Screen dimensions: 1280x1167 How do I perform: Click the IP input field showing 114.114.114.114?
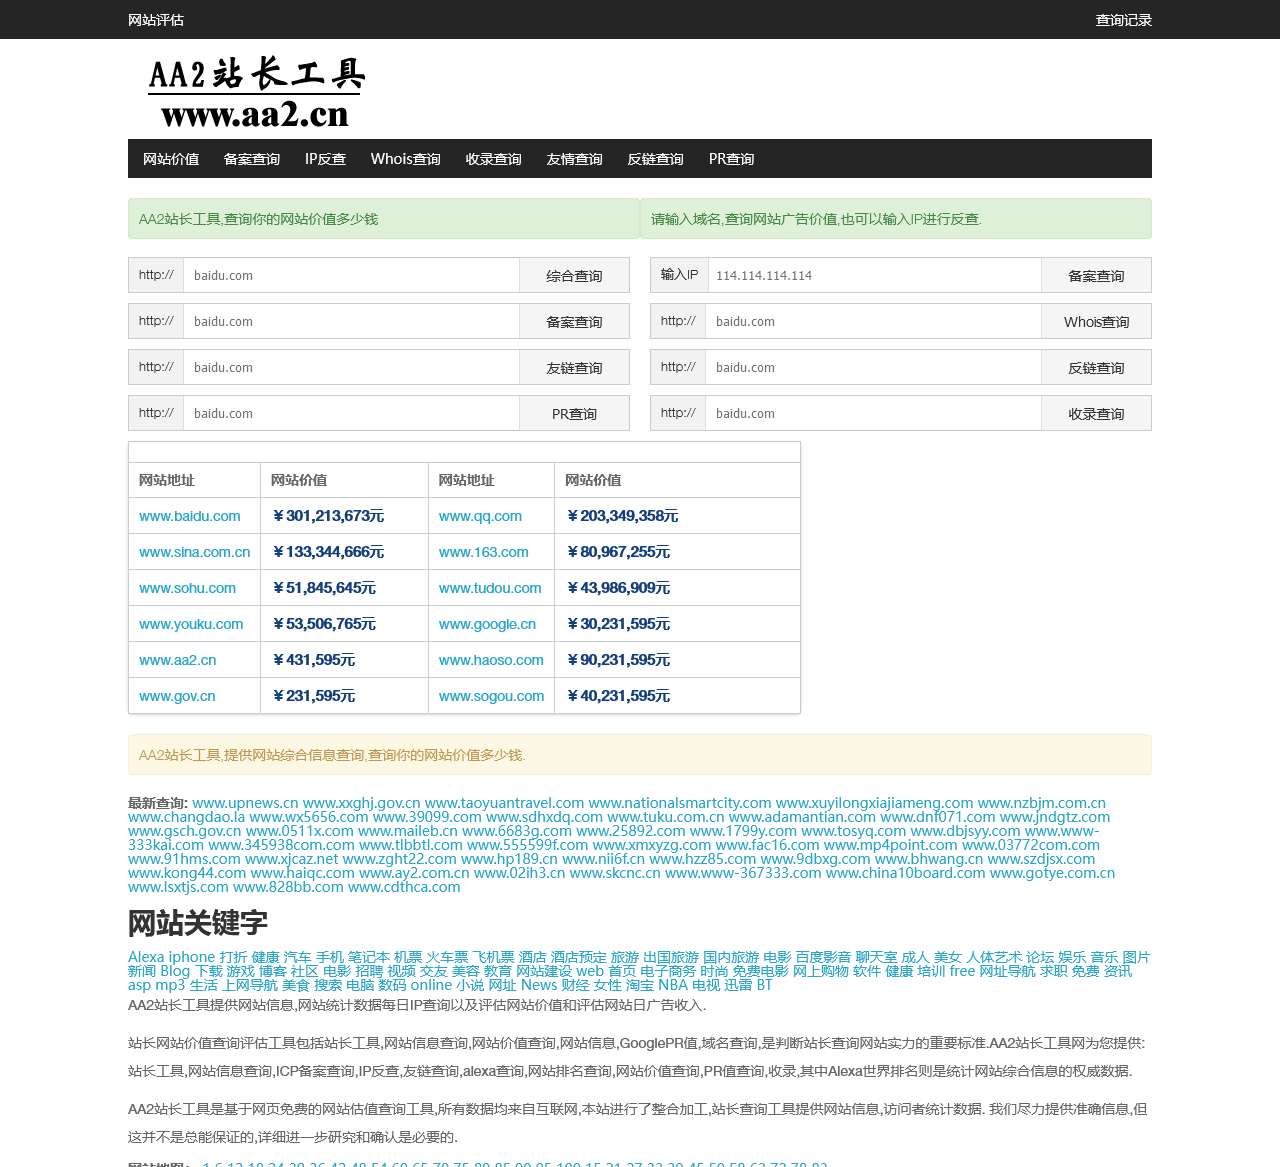(x=870, y=275)
